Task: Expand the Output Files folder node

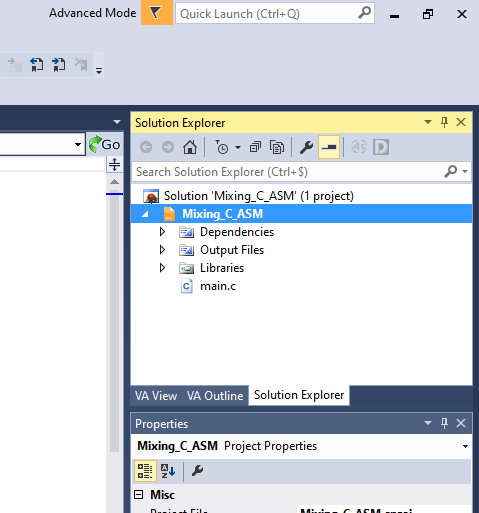Action: click(x=162, y=250)
